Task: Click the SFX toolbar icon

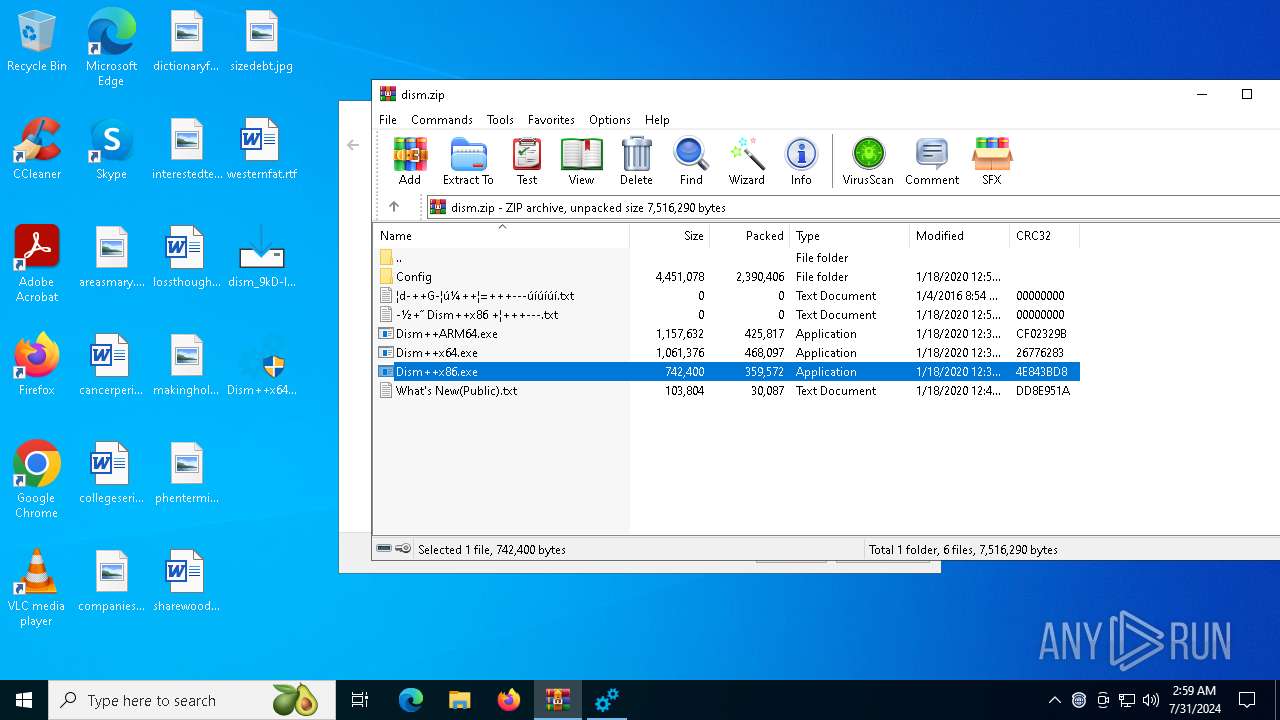Action: click(x=992, y=161)
